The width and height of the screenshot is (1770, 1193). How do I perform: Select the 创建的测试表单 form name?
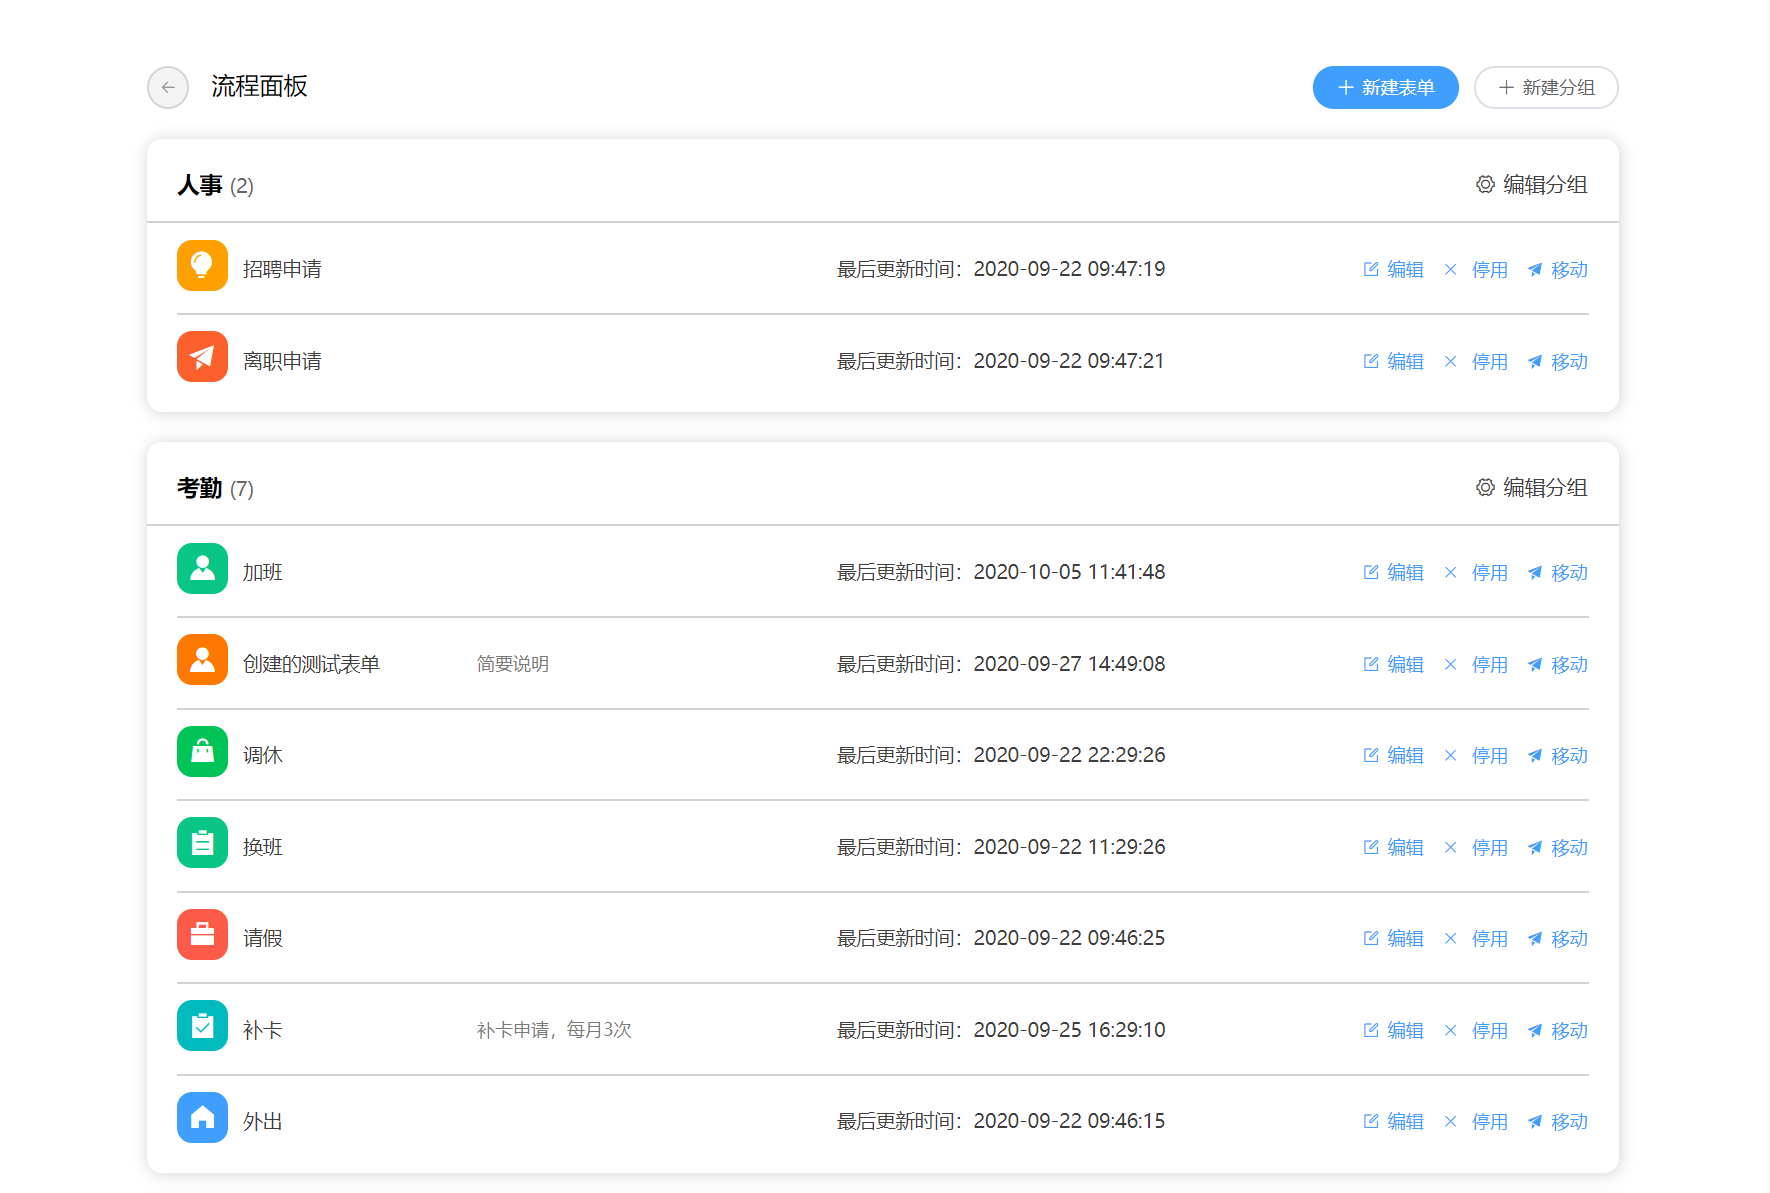pos(311,665)
